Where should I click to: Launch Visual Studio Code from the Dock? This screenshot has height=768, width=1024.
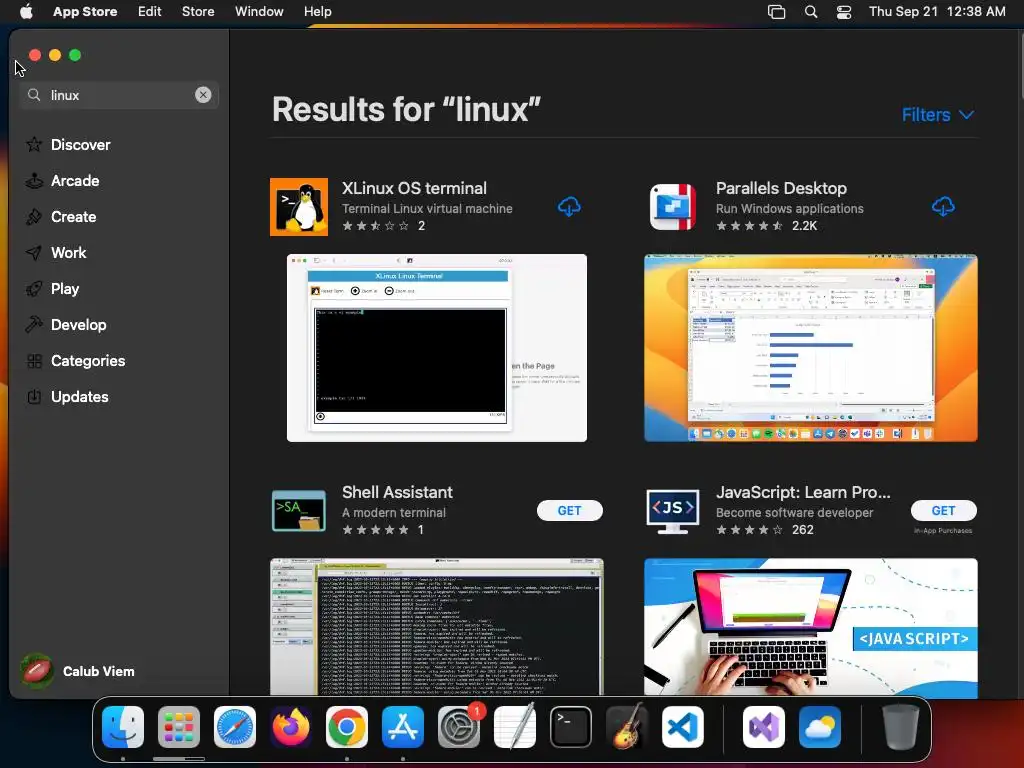[682, 727]
